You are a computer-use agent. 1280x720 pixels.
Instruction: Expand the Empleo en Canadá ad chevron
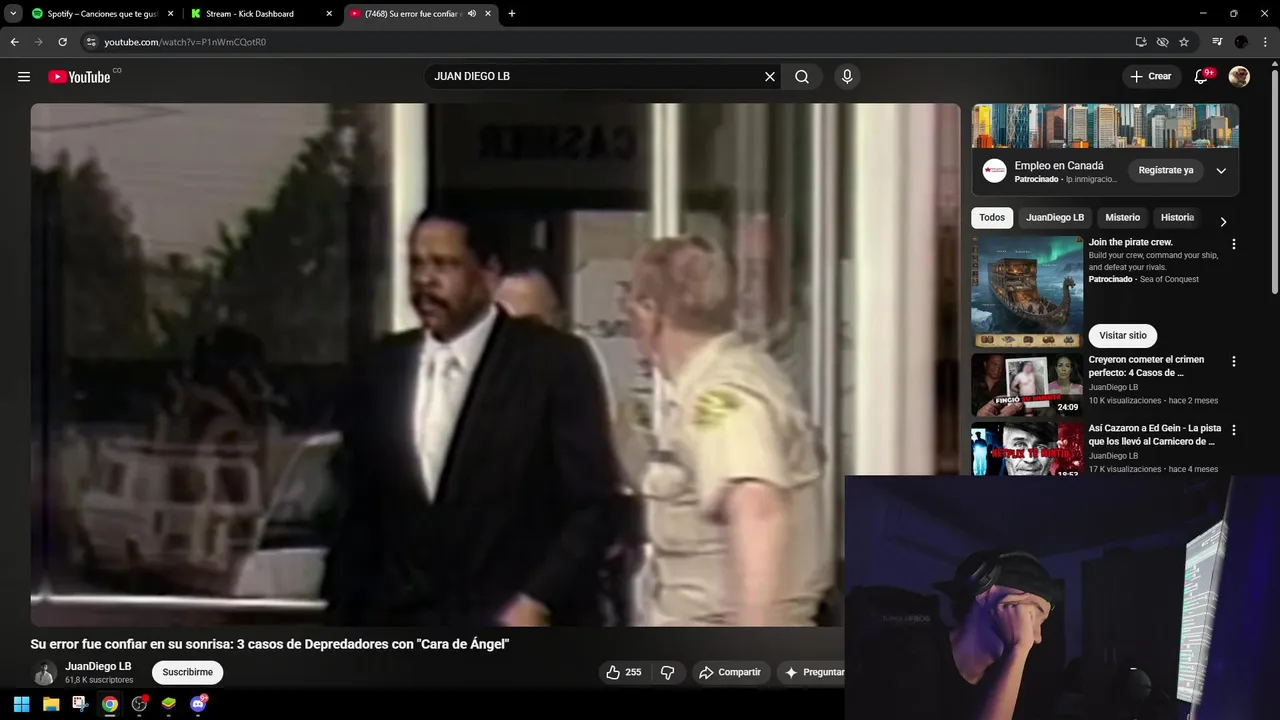coord(1221,171)
